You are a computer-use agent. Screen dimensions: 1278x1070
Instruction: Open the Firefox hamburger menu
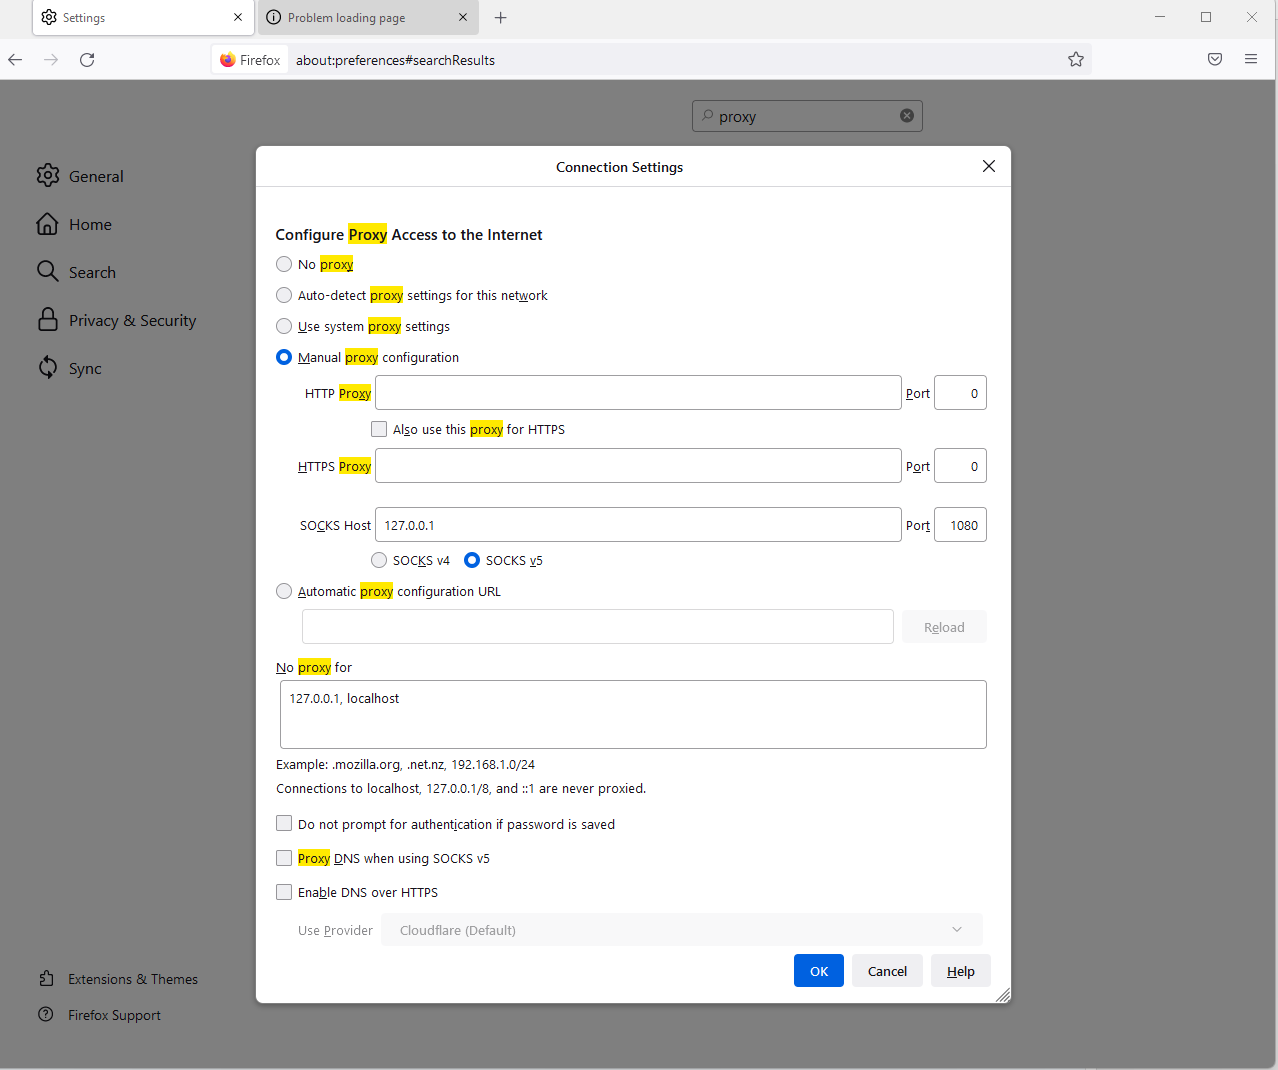(1251, 60)
